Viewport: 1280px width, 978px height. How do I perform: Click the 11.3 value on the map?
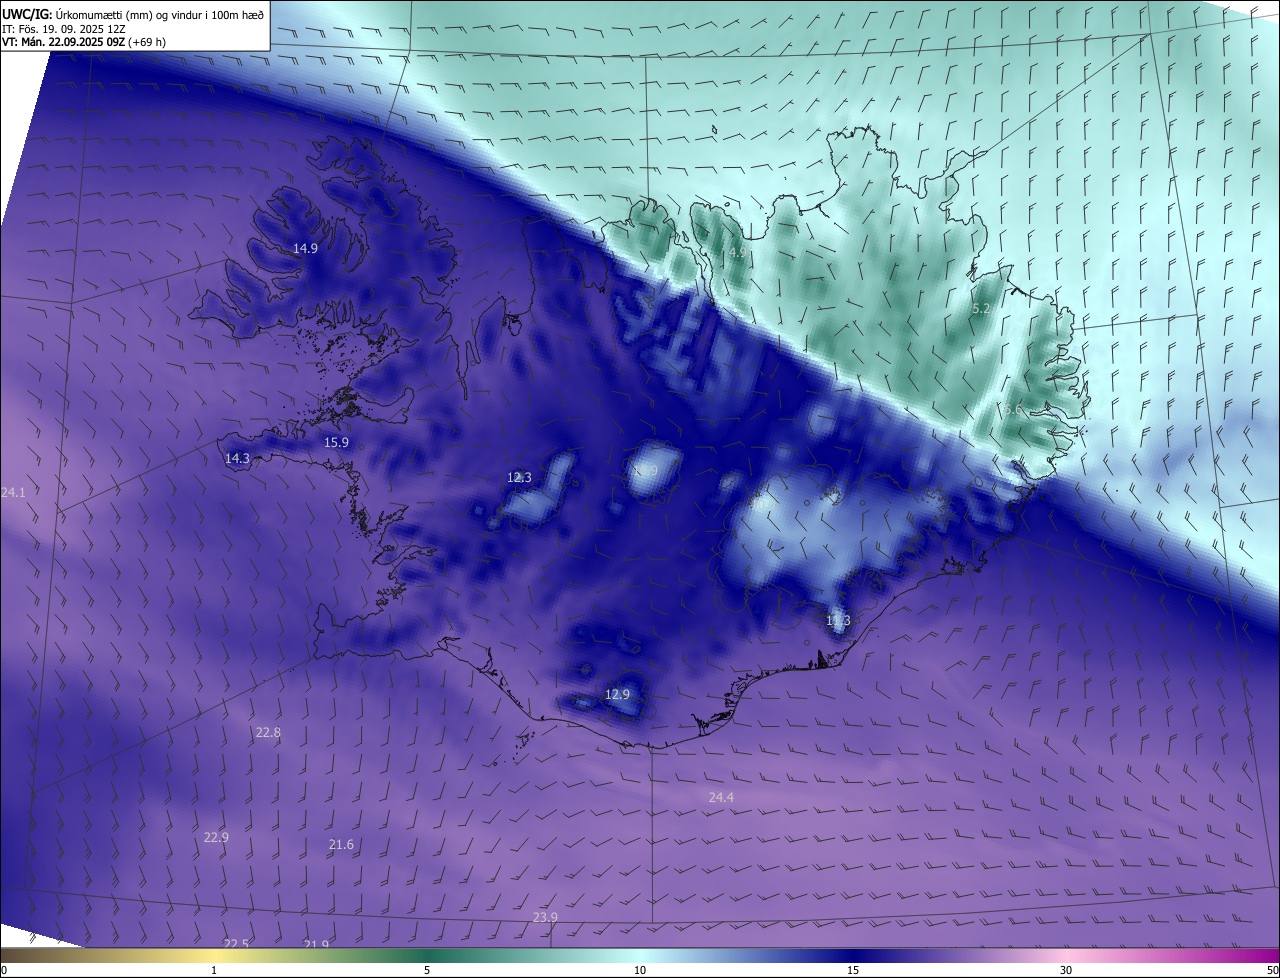[838, 620]
